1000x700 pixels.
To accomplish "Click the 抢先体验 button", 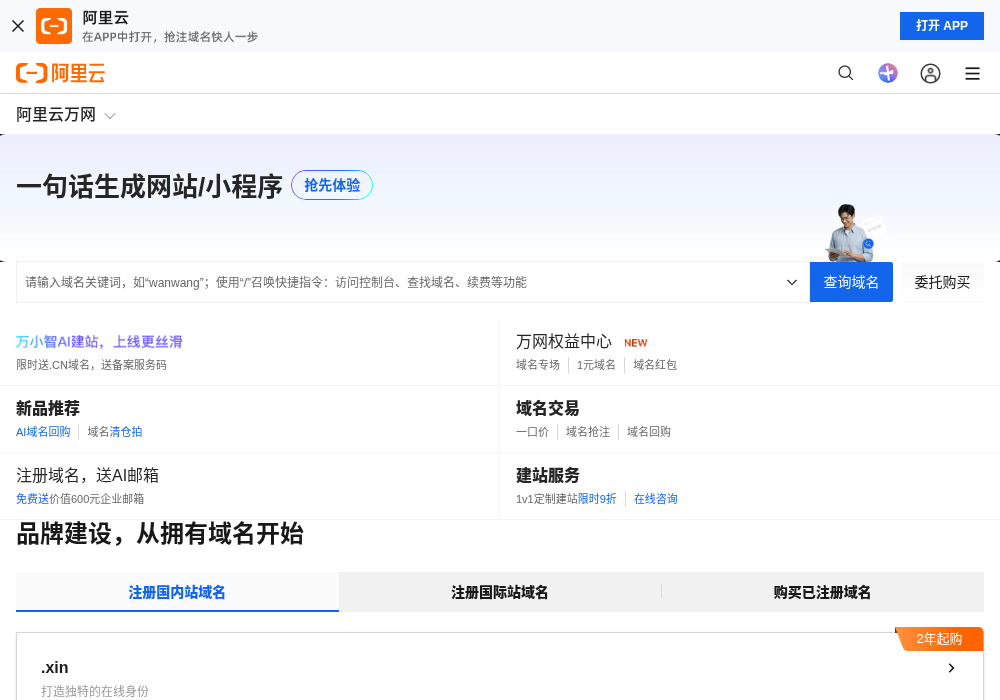I will point(332,185).
